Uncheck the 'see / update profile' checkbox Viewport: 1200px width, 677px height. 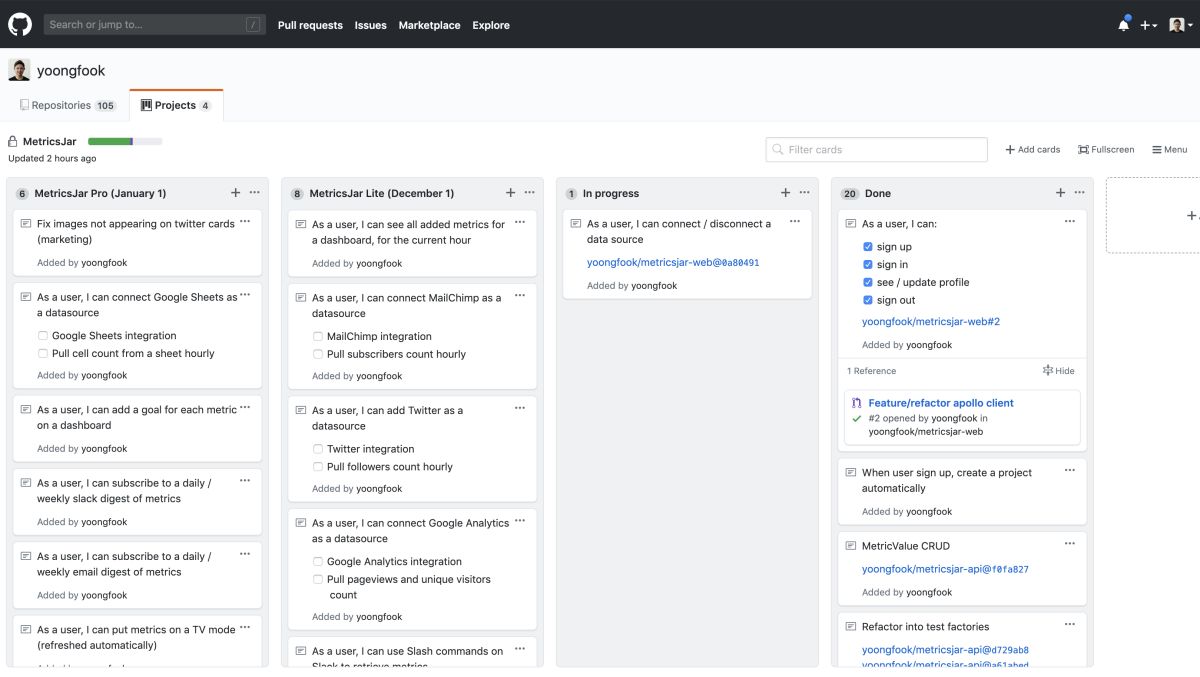click(868, 282)
